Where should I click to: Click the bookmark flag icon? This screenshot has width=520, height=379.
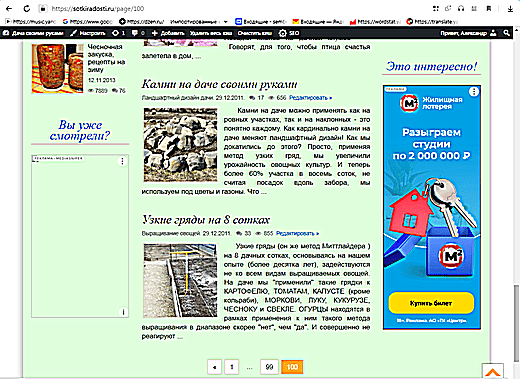[489, 9]
